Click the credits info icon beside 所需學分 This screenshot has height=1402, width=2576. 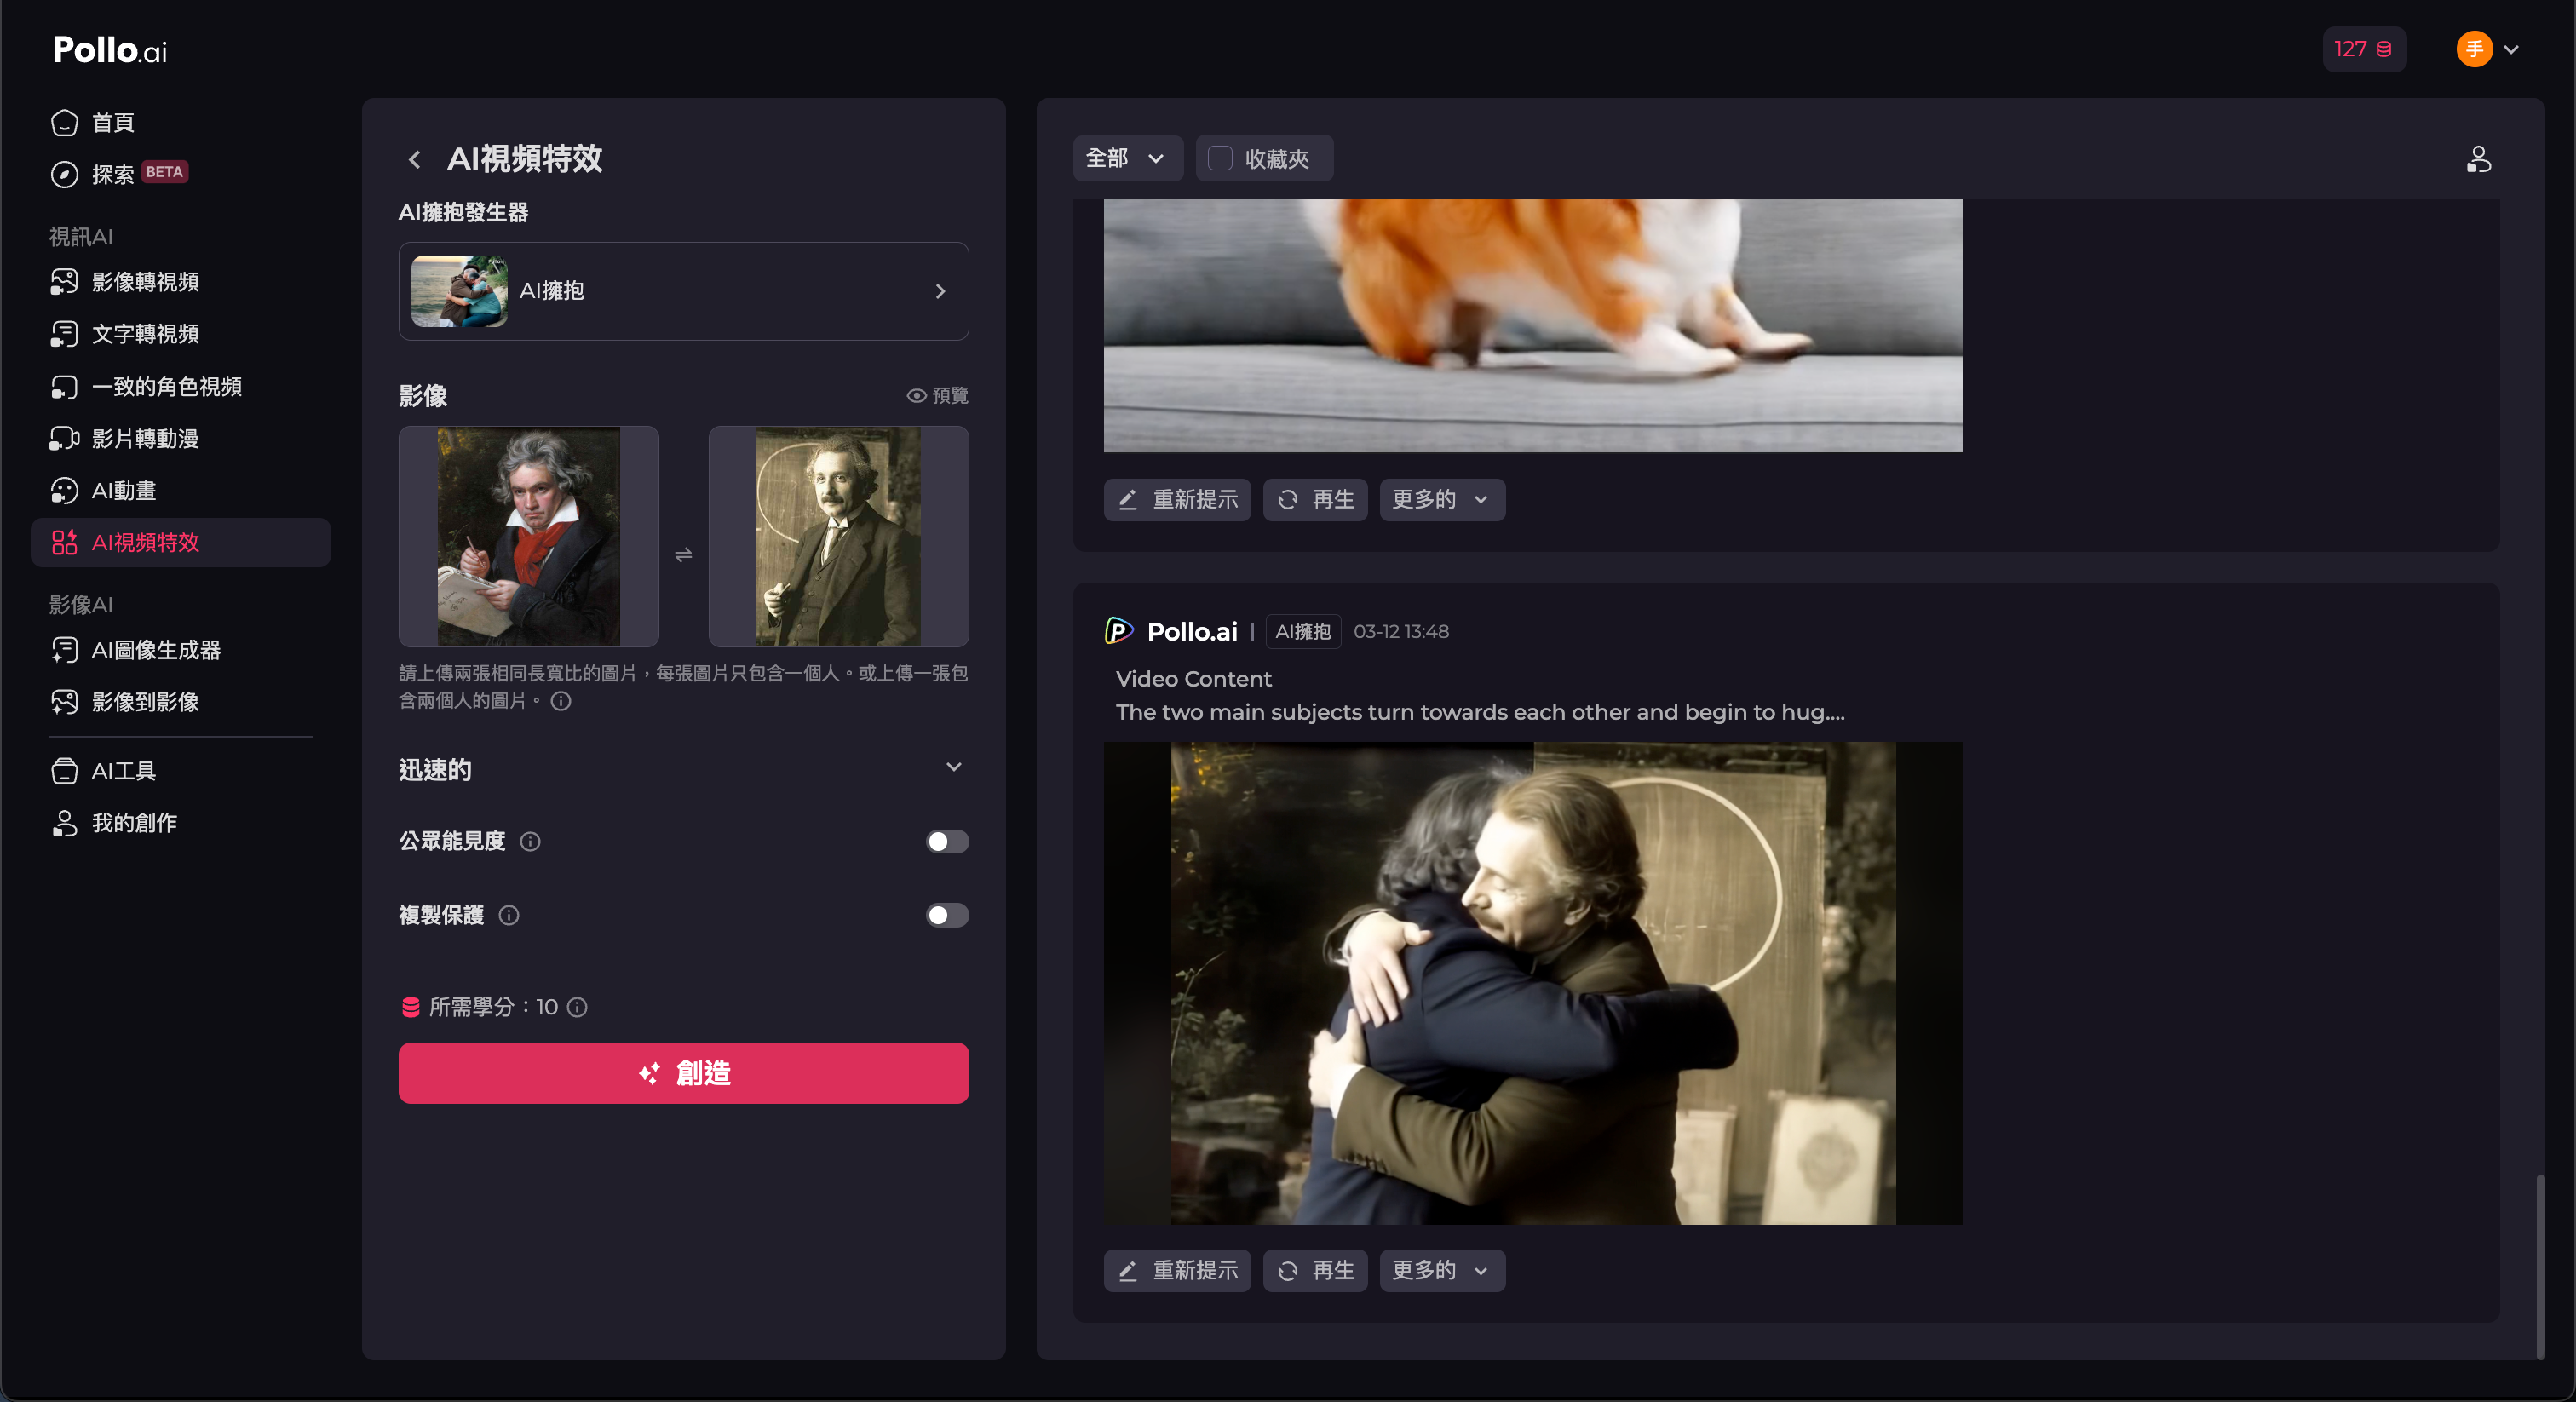(x=577, y=1007)
